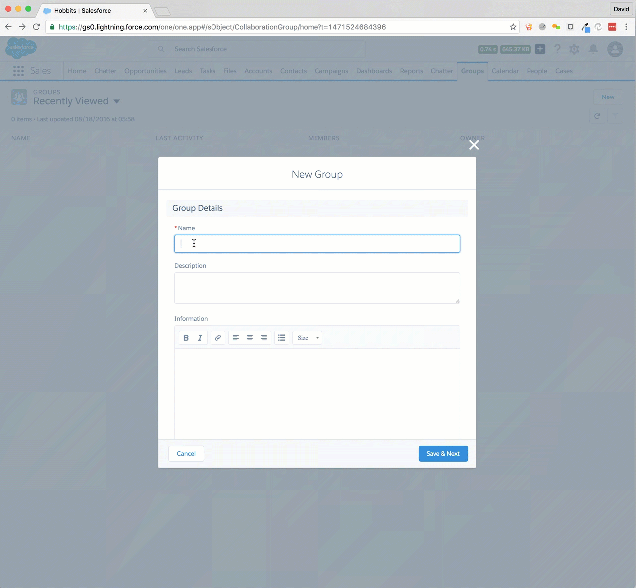636x588 pixels.
Task: Open the Chrome three-dot menu
Action: click(x=627, y=27)
